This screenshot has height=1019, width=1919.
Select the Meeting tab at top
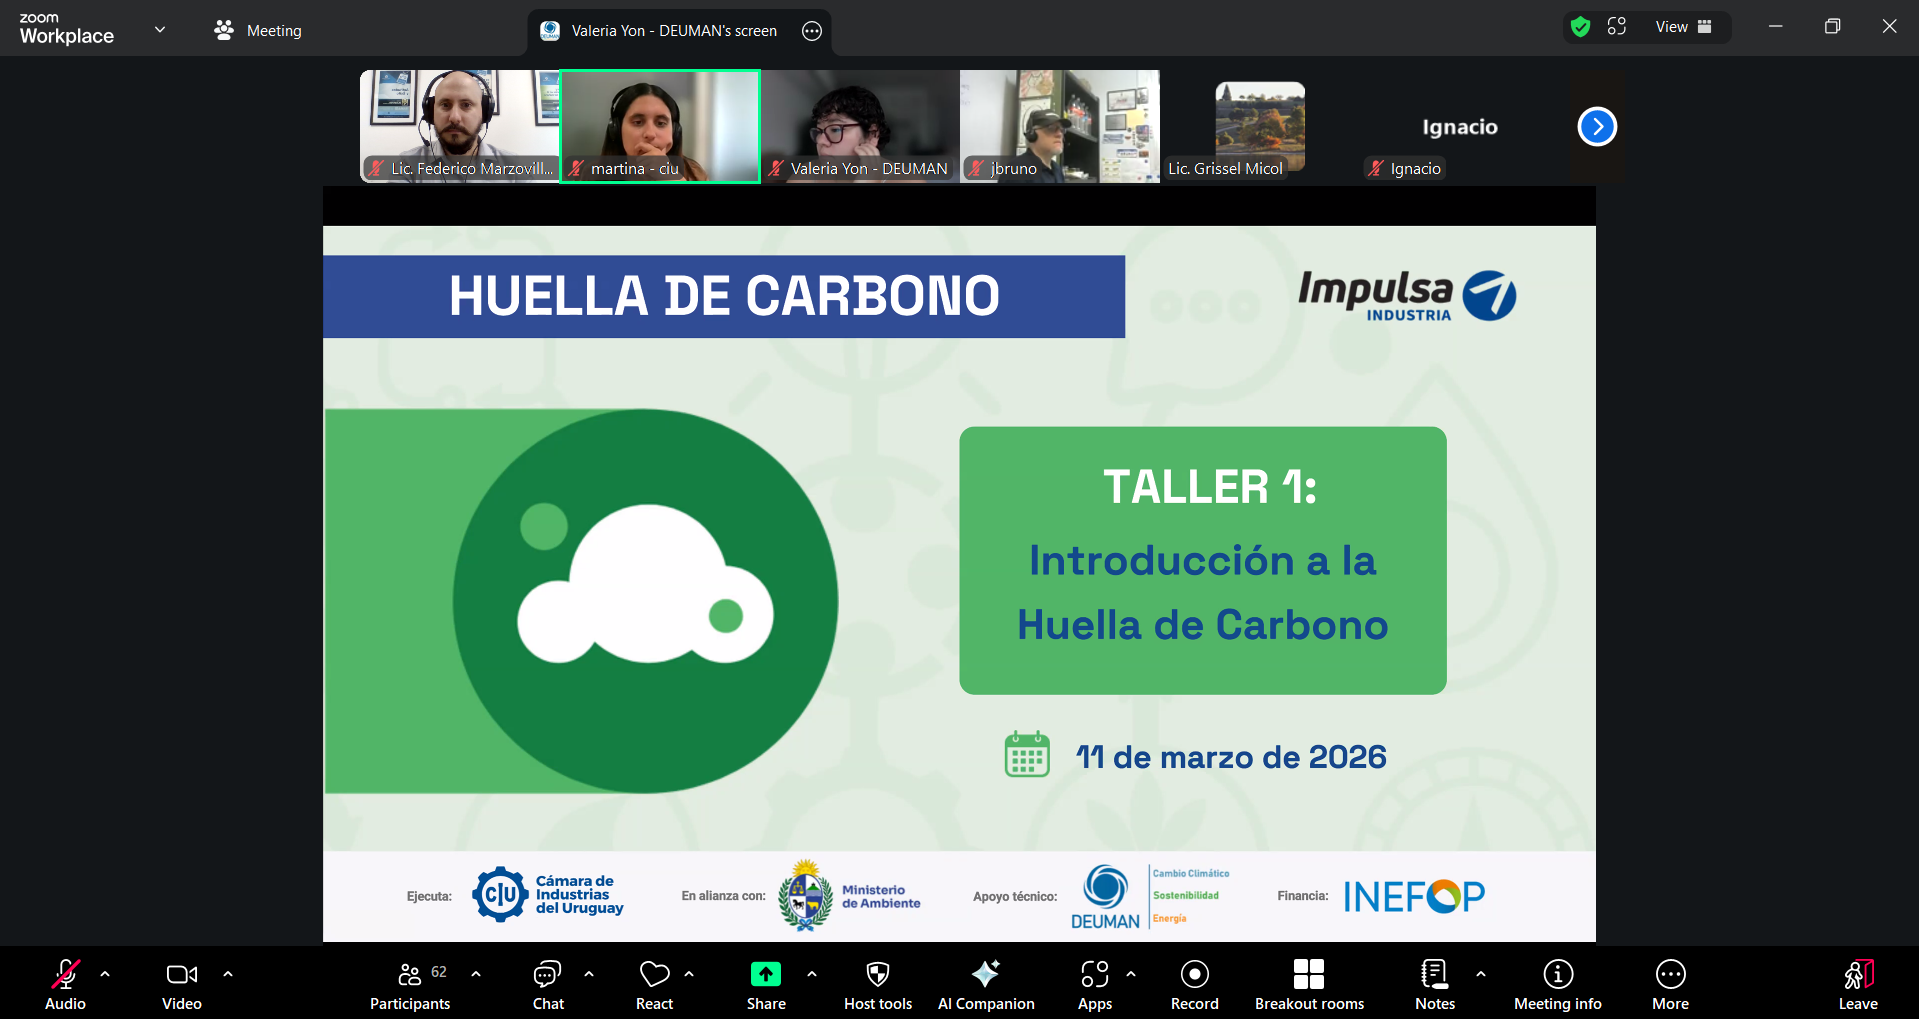pyautogui.click(x=258, y=31)
